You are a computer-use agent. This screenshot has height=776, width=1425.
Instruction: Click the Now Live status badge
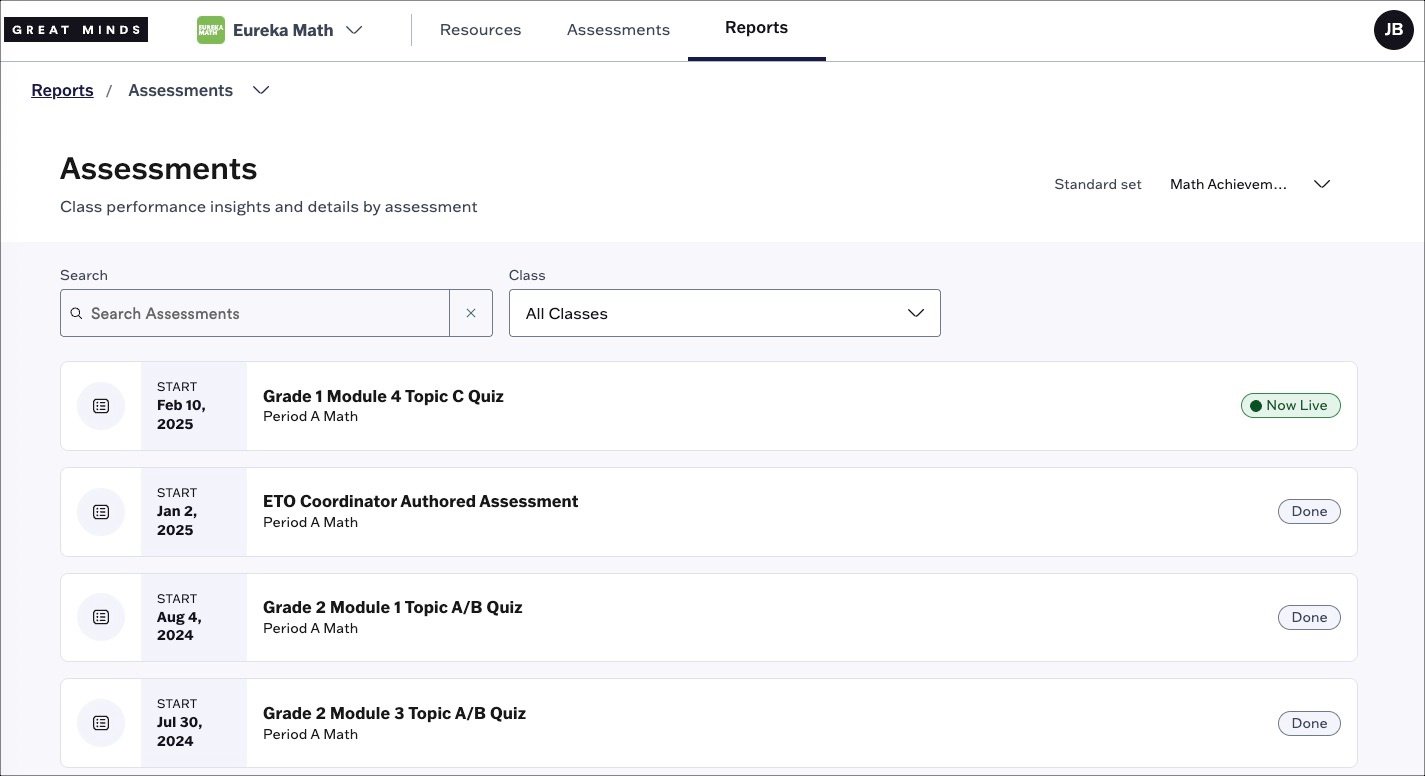(x=1290, y=405)
